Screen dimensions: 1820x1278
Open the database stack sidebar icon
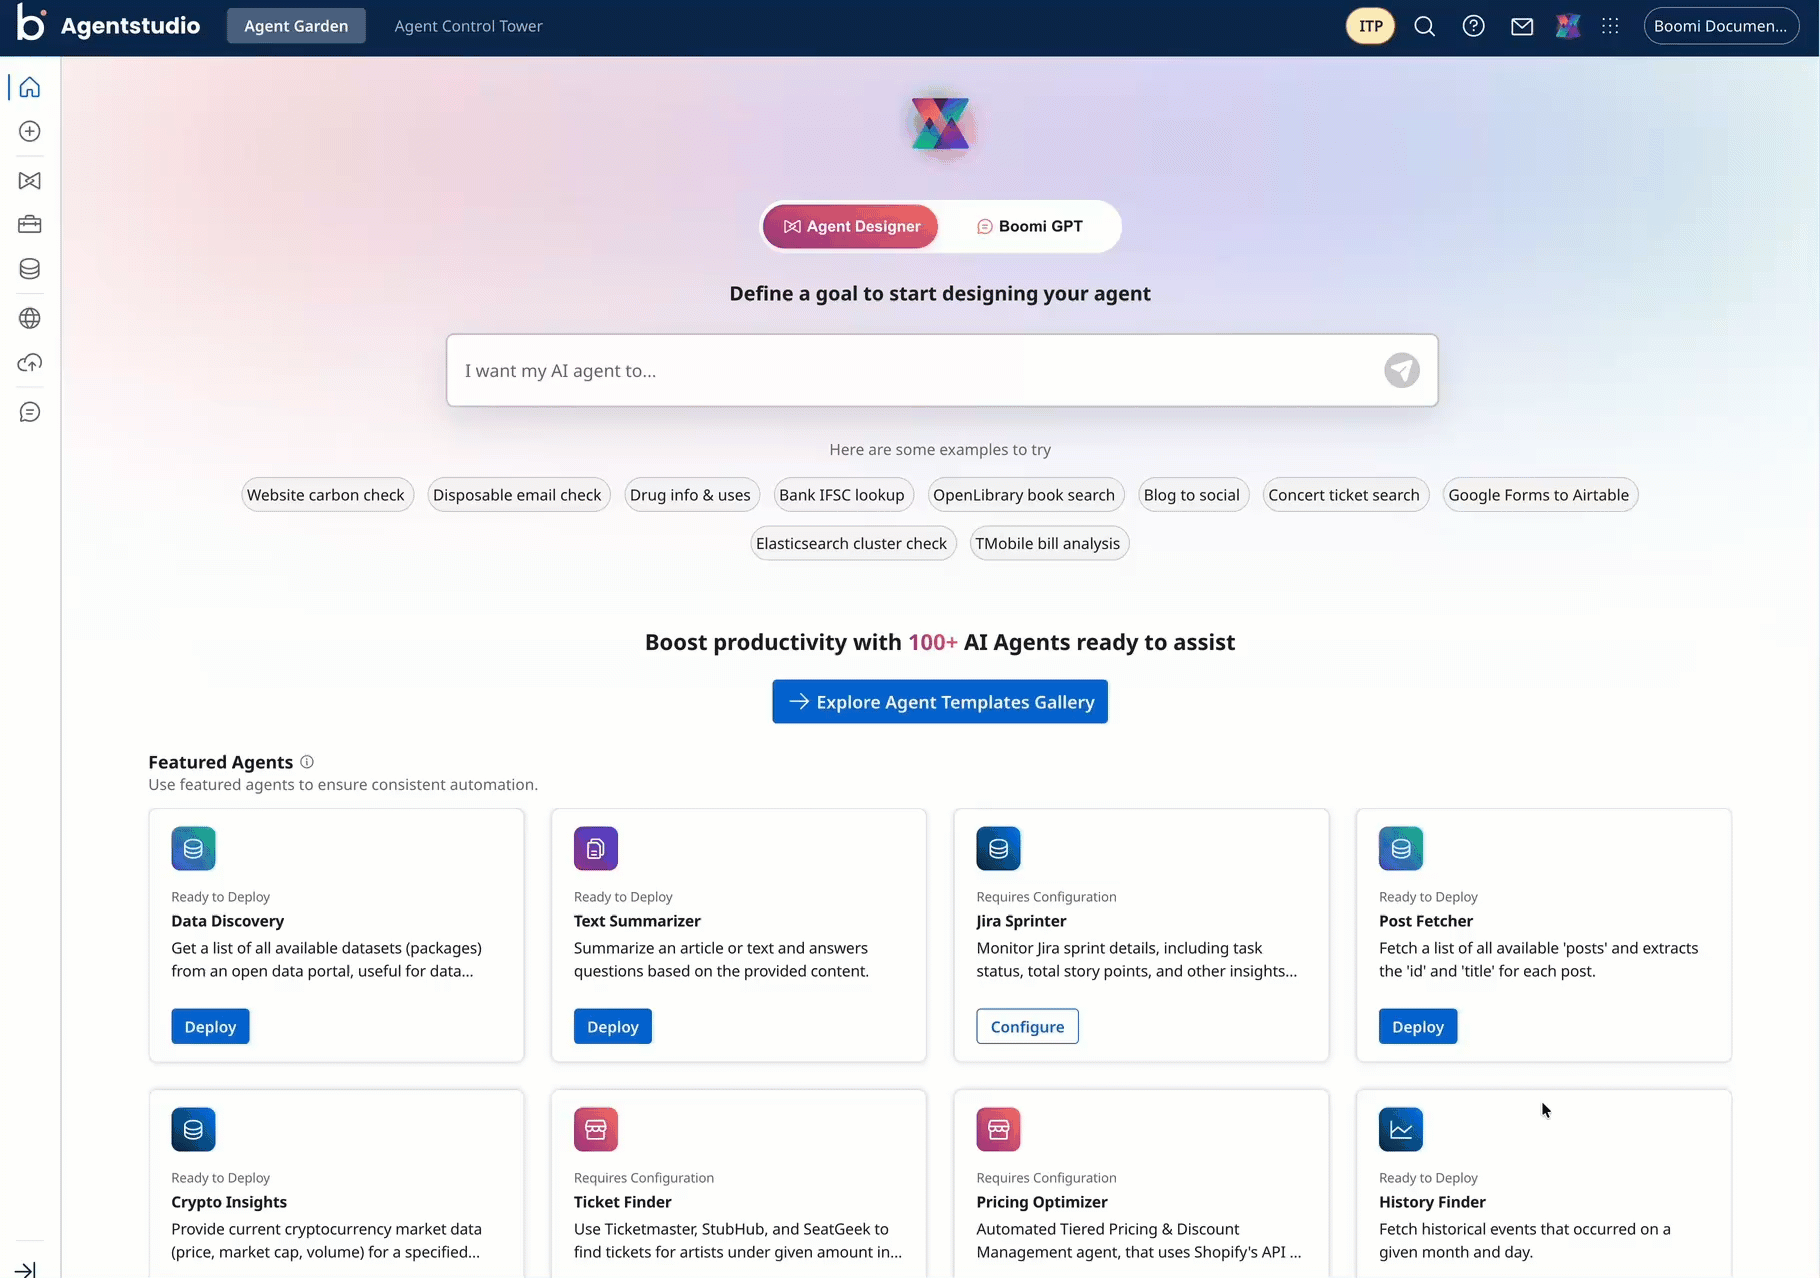click(30, 269)
